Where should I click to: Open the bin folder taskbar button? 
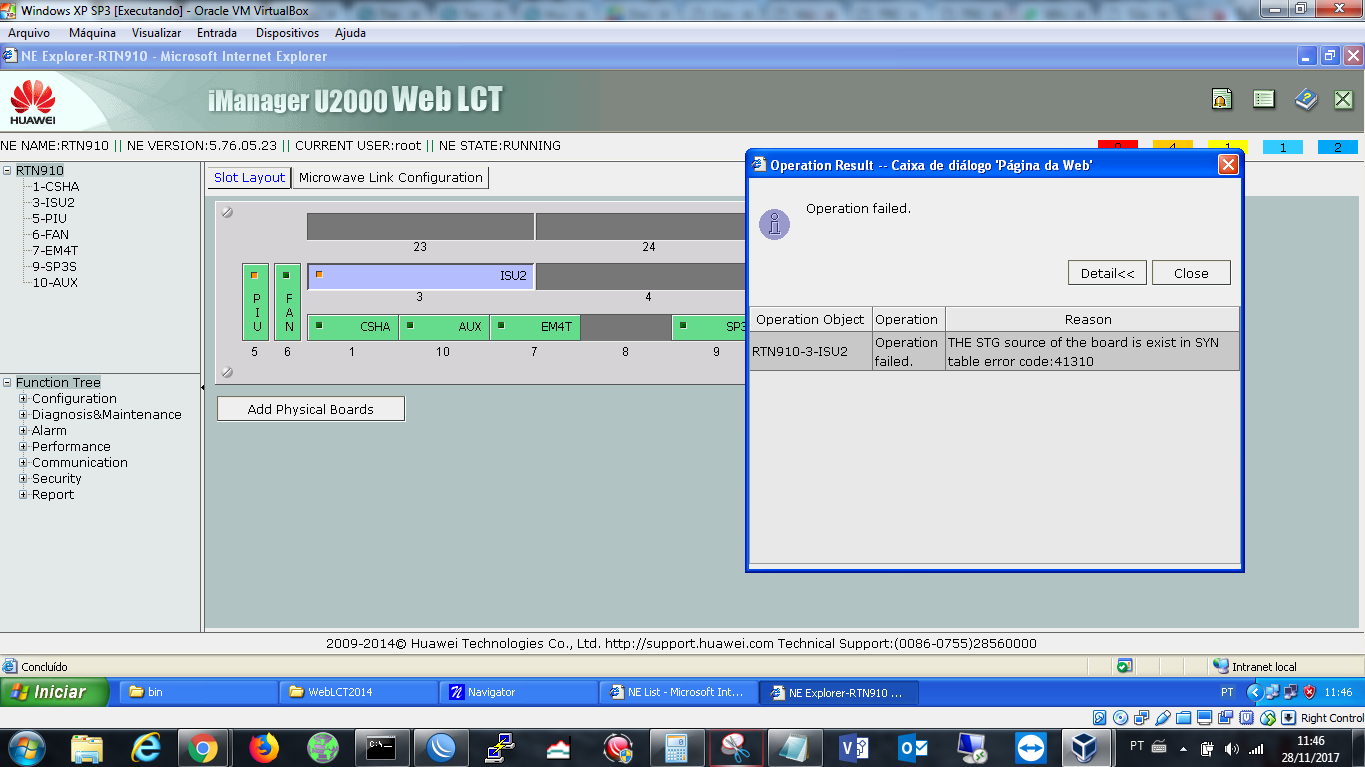click(198, 692)
